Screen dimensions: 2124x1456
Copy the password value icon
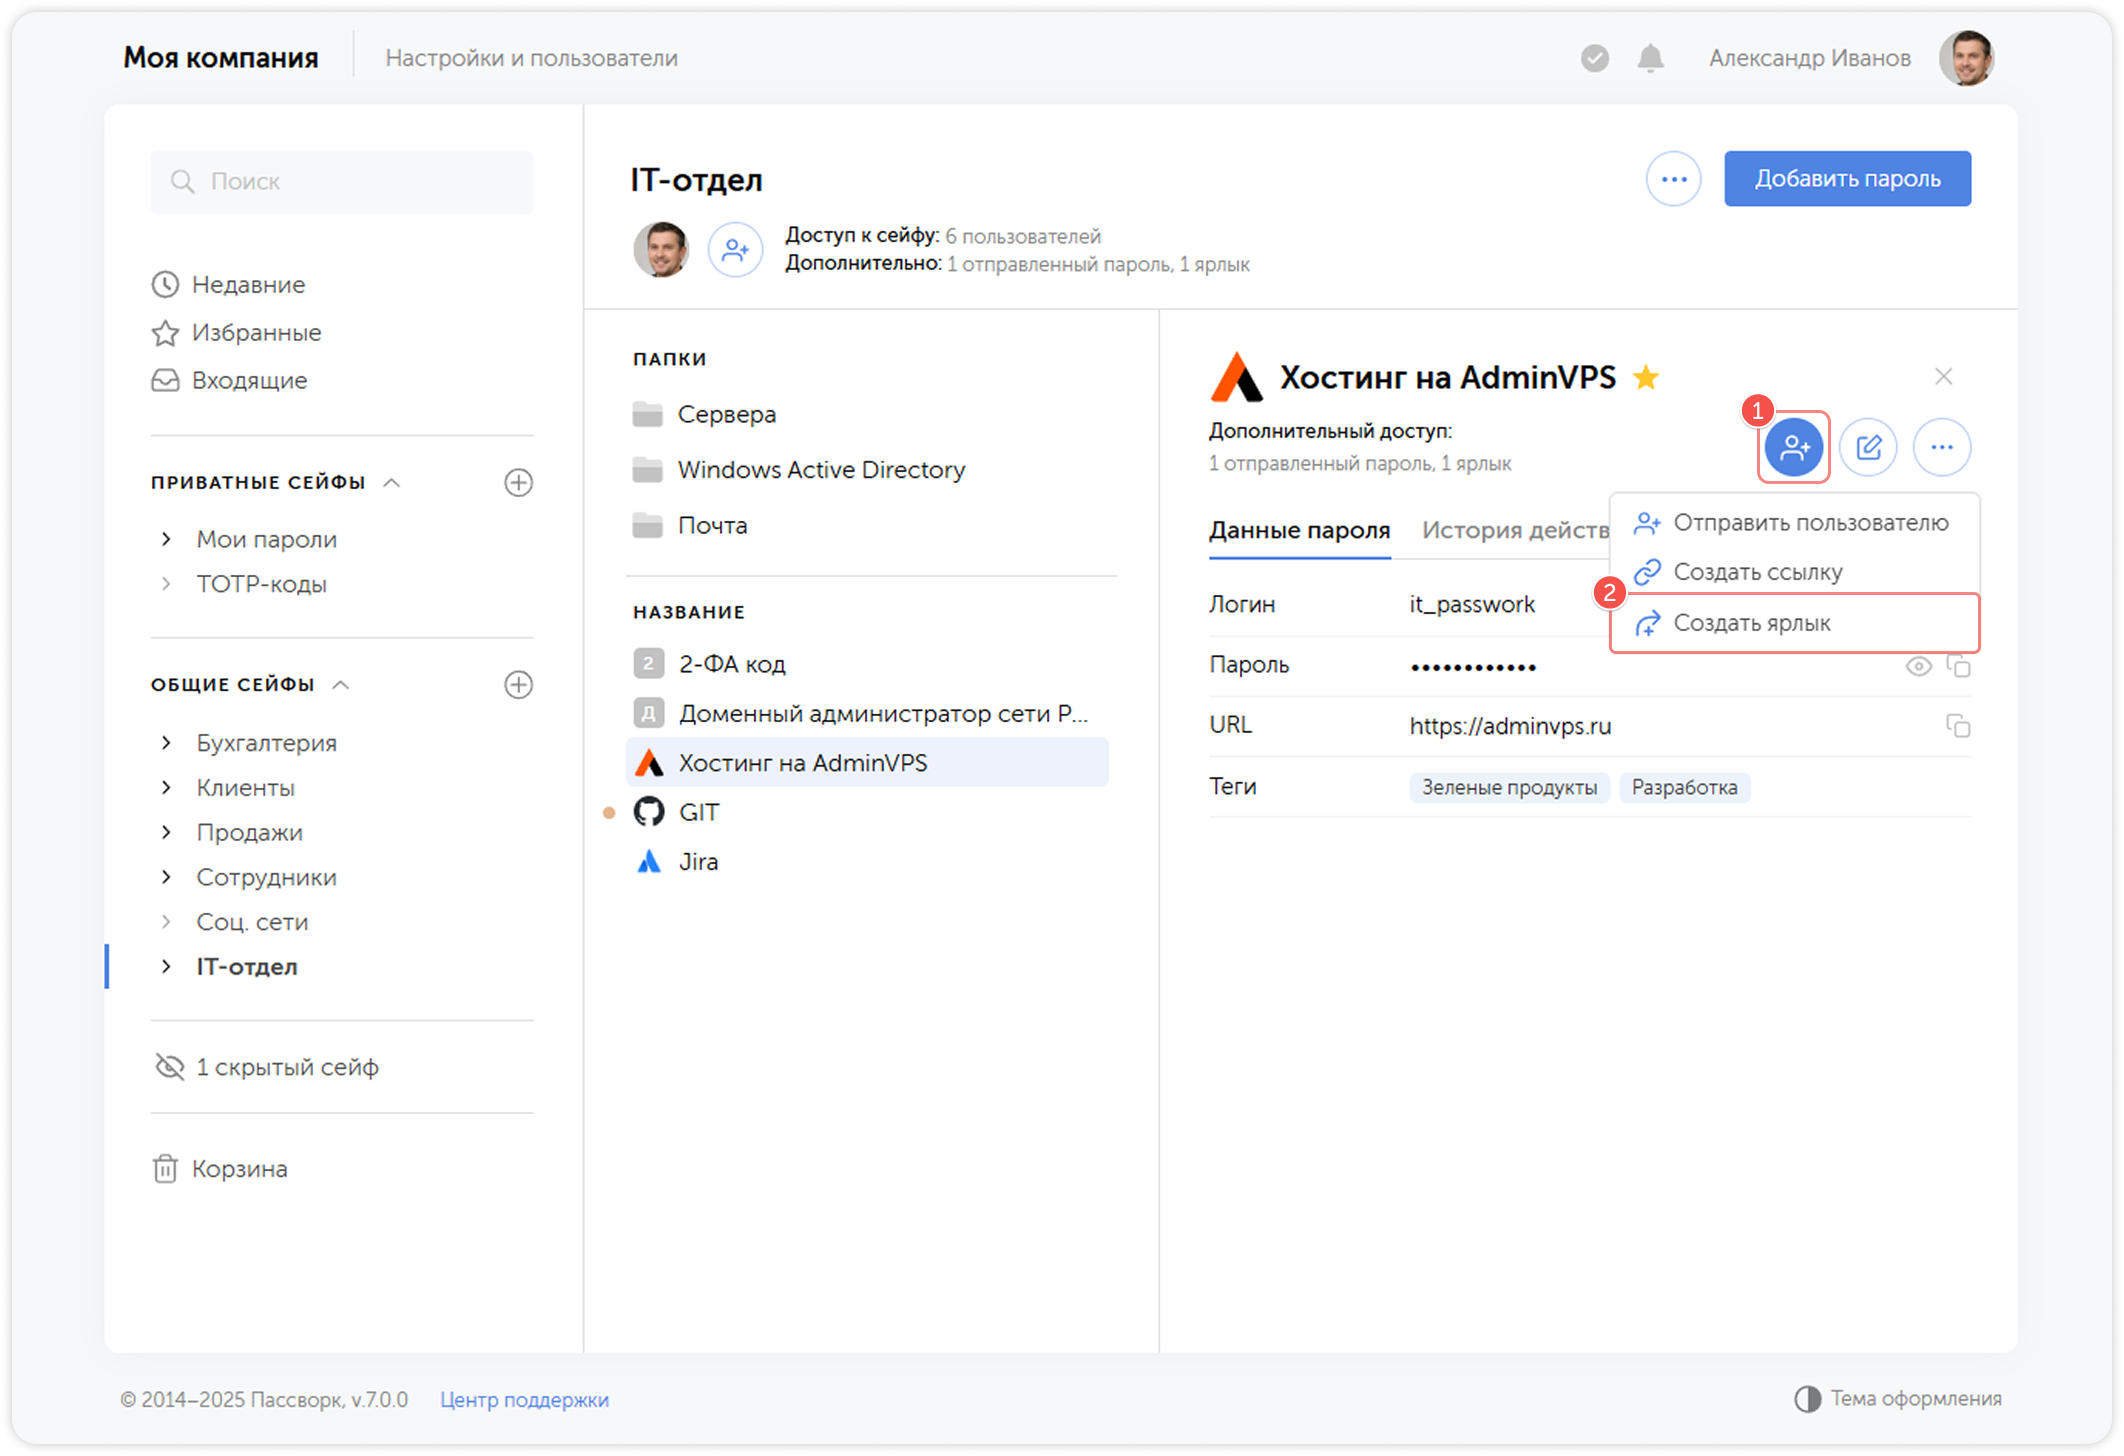coord(1958,666)
